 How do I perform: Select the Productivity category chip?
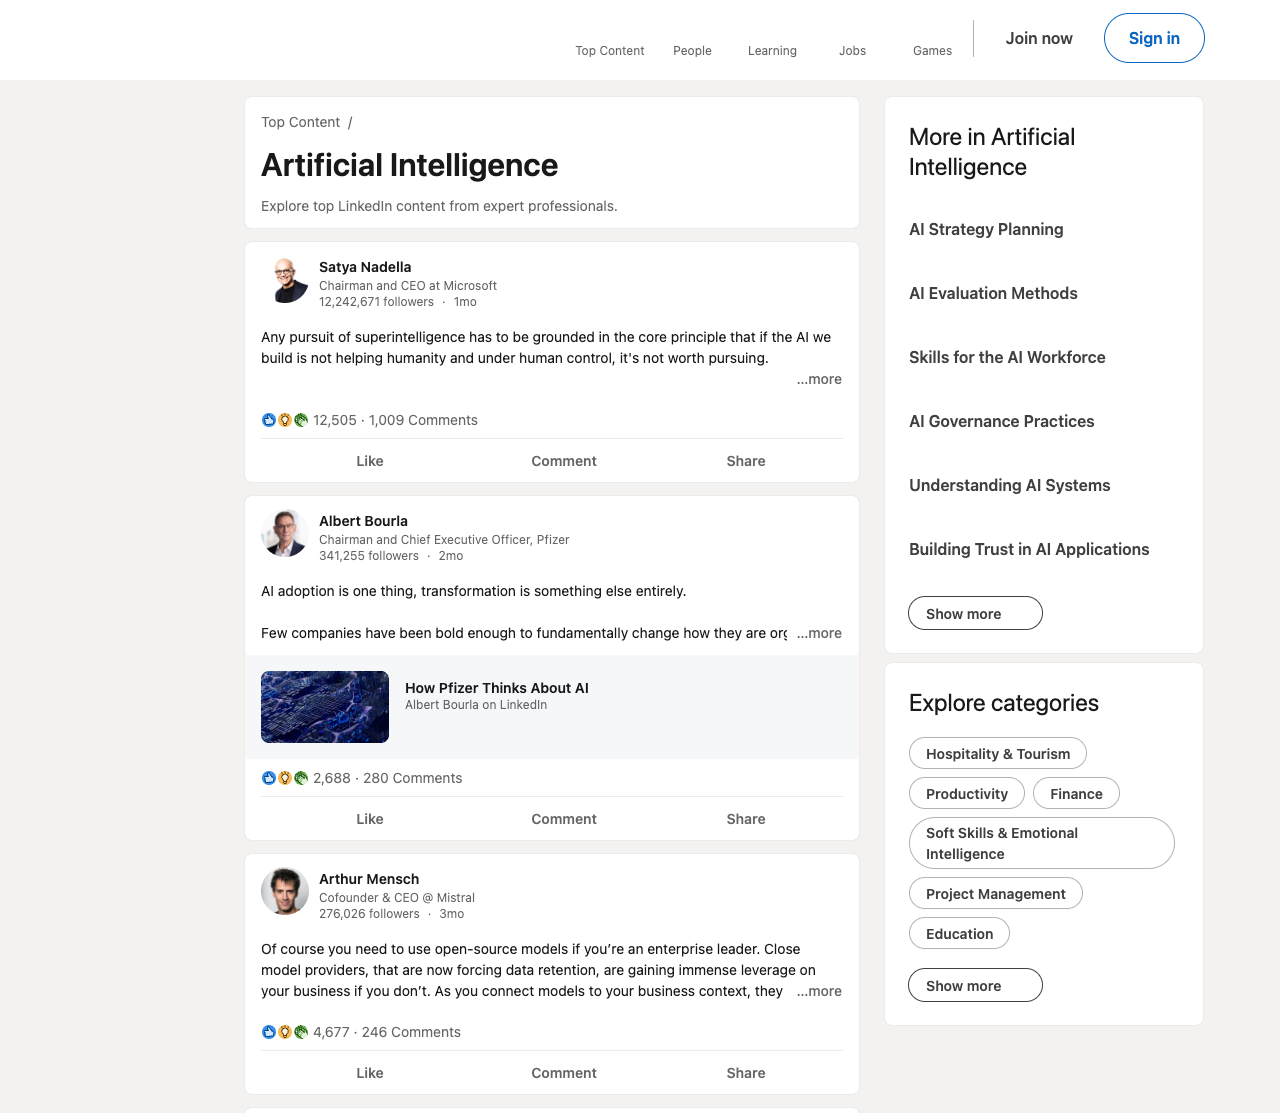[x=967, y=793]
